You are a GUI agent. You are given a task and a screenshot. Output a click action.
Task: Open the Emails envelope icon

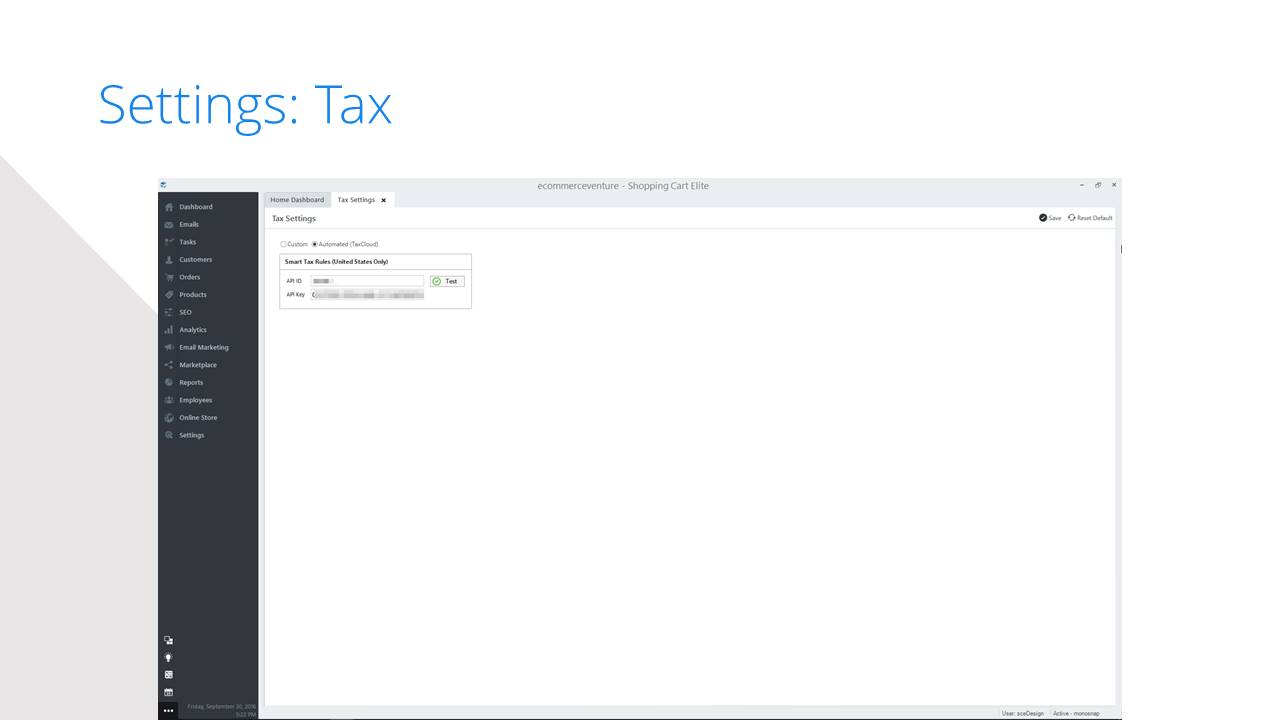point(169,225)
